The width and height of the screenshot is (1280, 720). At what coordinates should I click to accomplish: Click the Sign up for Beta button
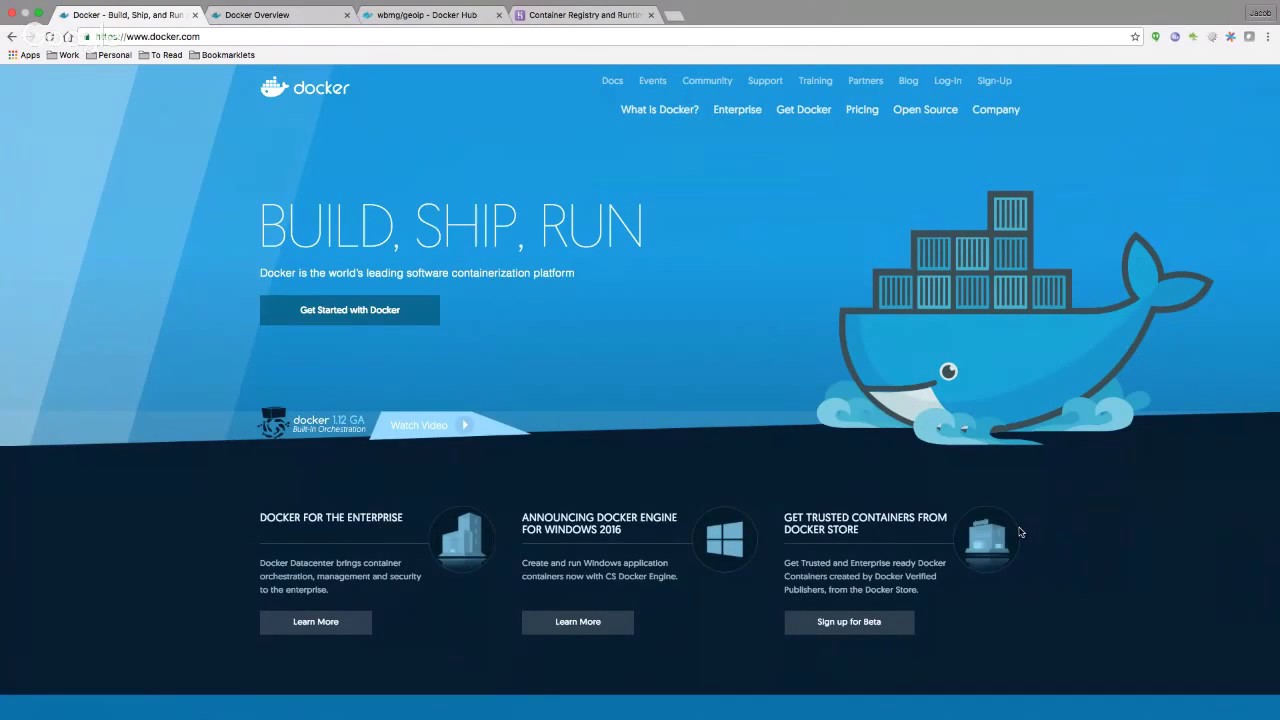coord(849,622)
